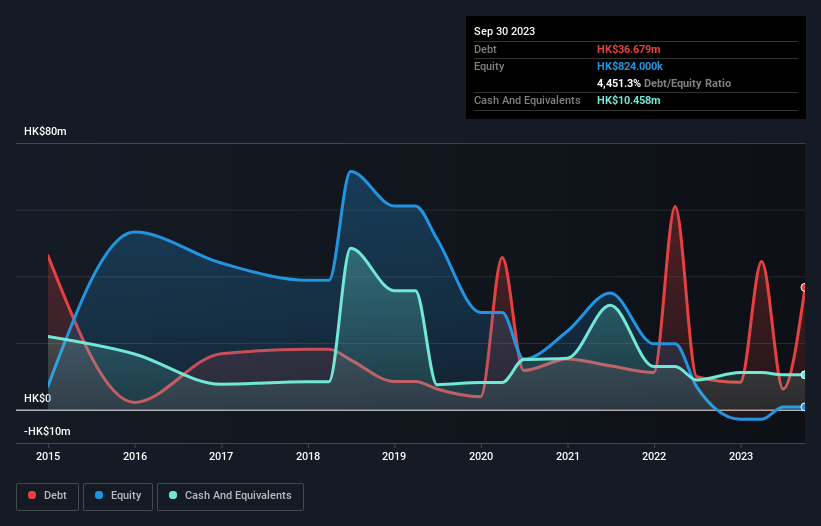Click the Cash And Equivalents tooltip label

click(527, 100)
